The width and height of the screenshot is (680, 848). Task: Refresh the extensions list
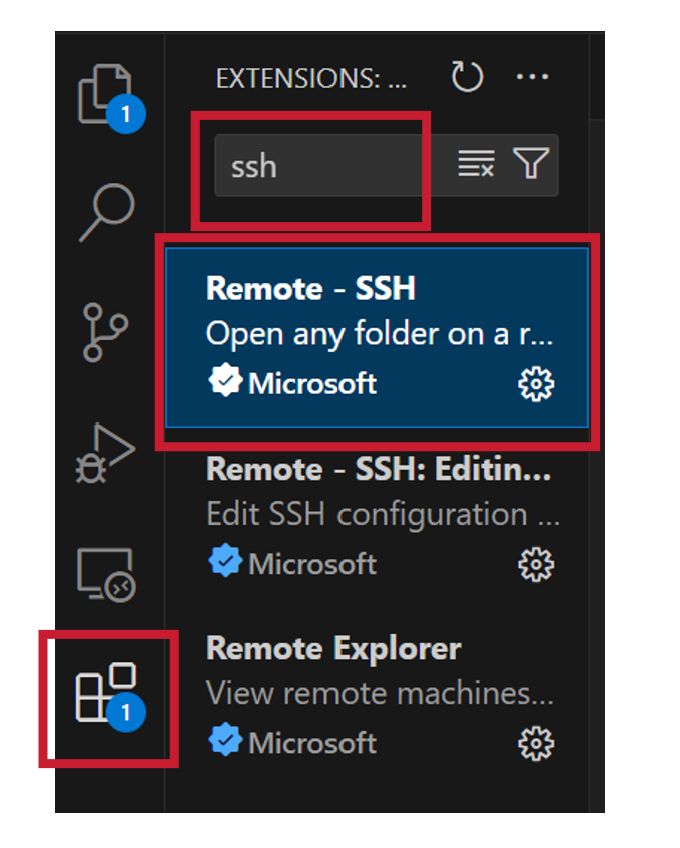[467, 77]
